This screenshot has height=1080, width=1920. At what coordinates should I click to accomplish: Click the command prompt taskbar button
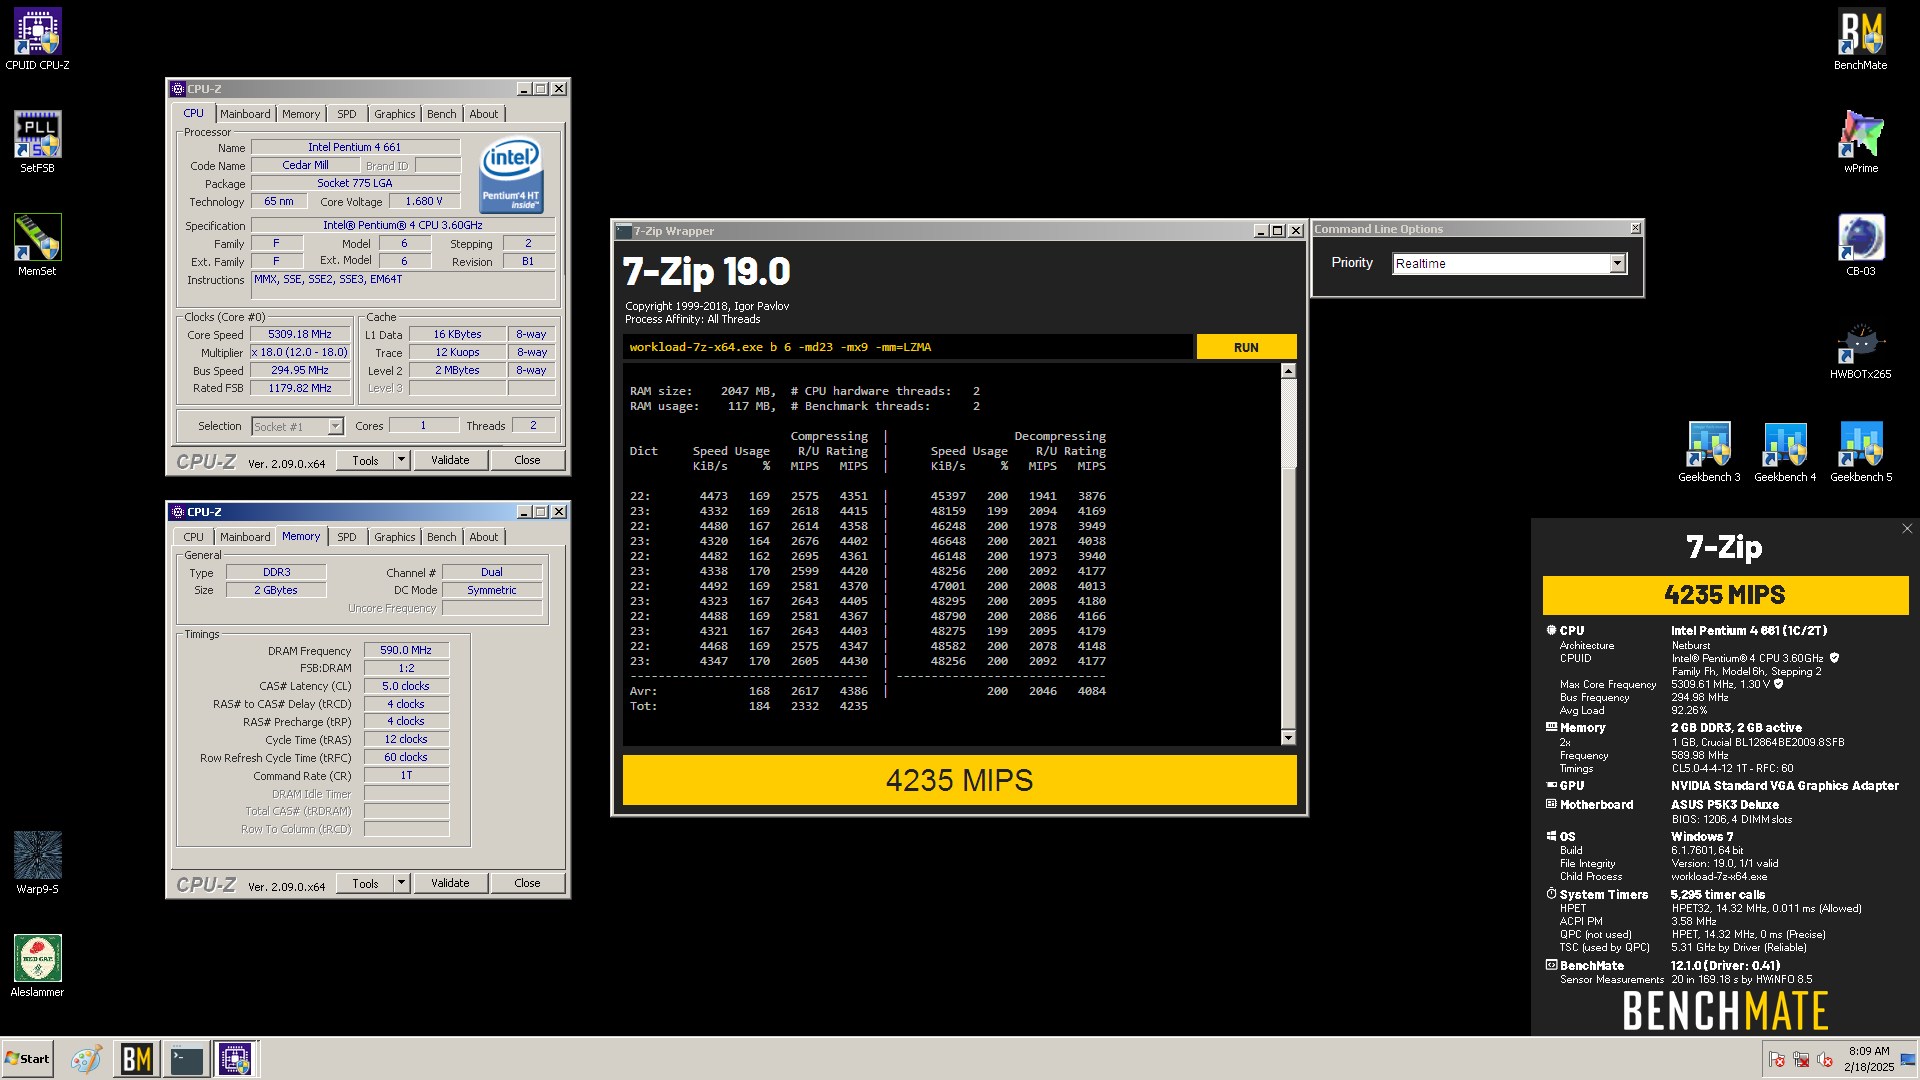(186, 1059)
